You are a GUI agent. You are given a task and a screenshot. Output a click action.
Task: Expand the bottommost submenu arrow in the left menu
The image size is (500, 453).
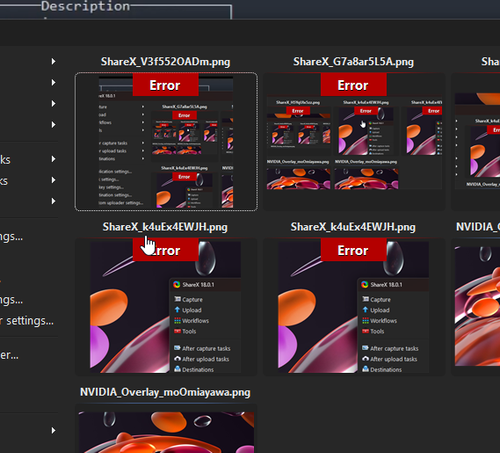coord(53,430)
